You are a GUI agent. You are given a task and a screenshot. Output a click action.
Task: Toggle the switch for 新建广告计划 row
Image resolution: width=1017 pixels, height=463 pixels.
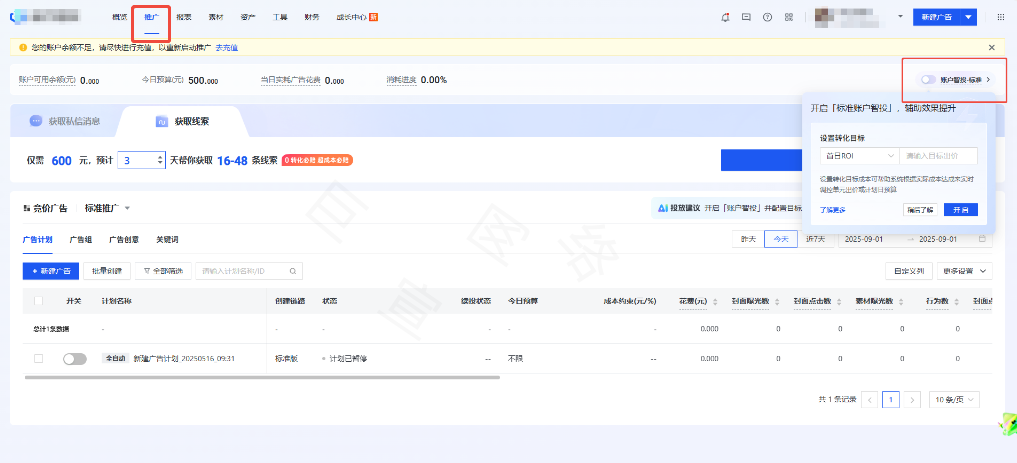[75, 359]
